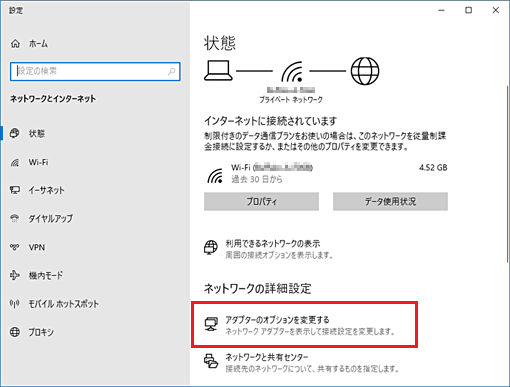Select the 状態 globe icon in sidebar
Image resolution: width=510 pixels, height=387 pixels.
click(x=14, y=133)
